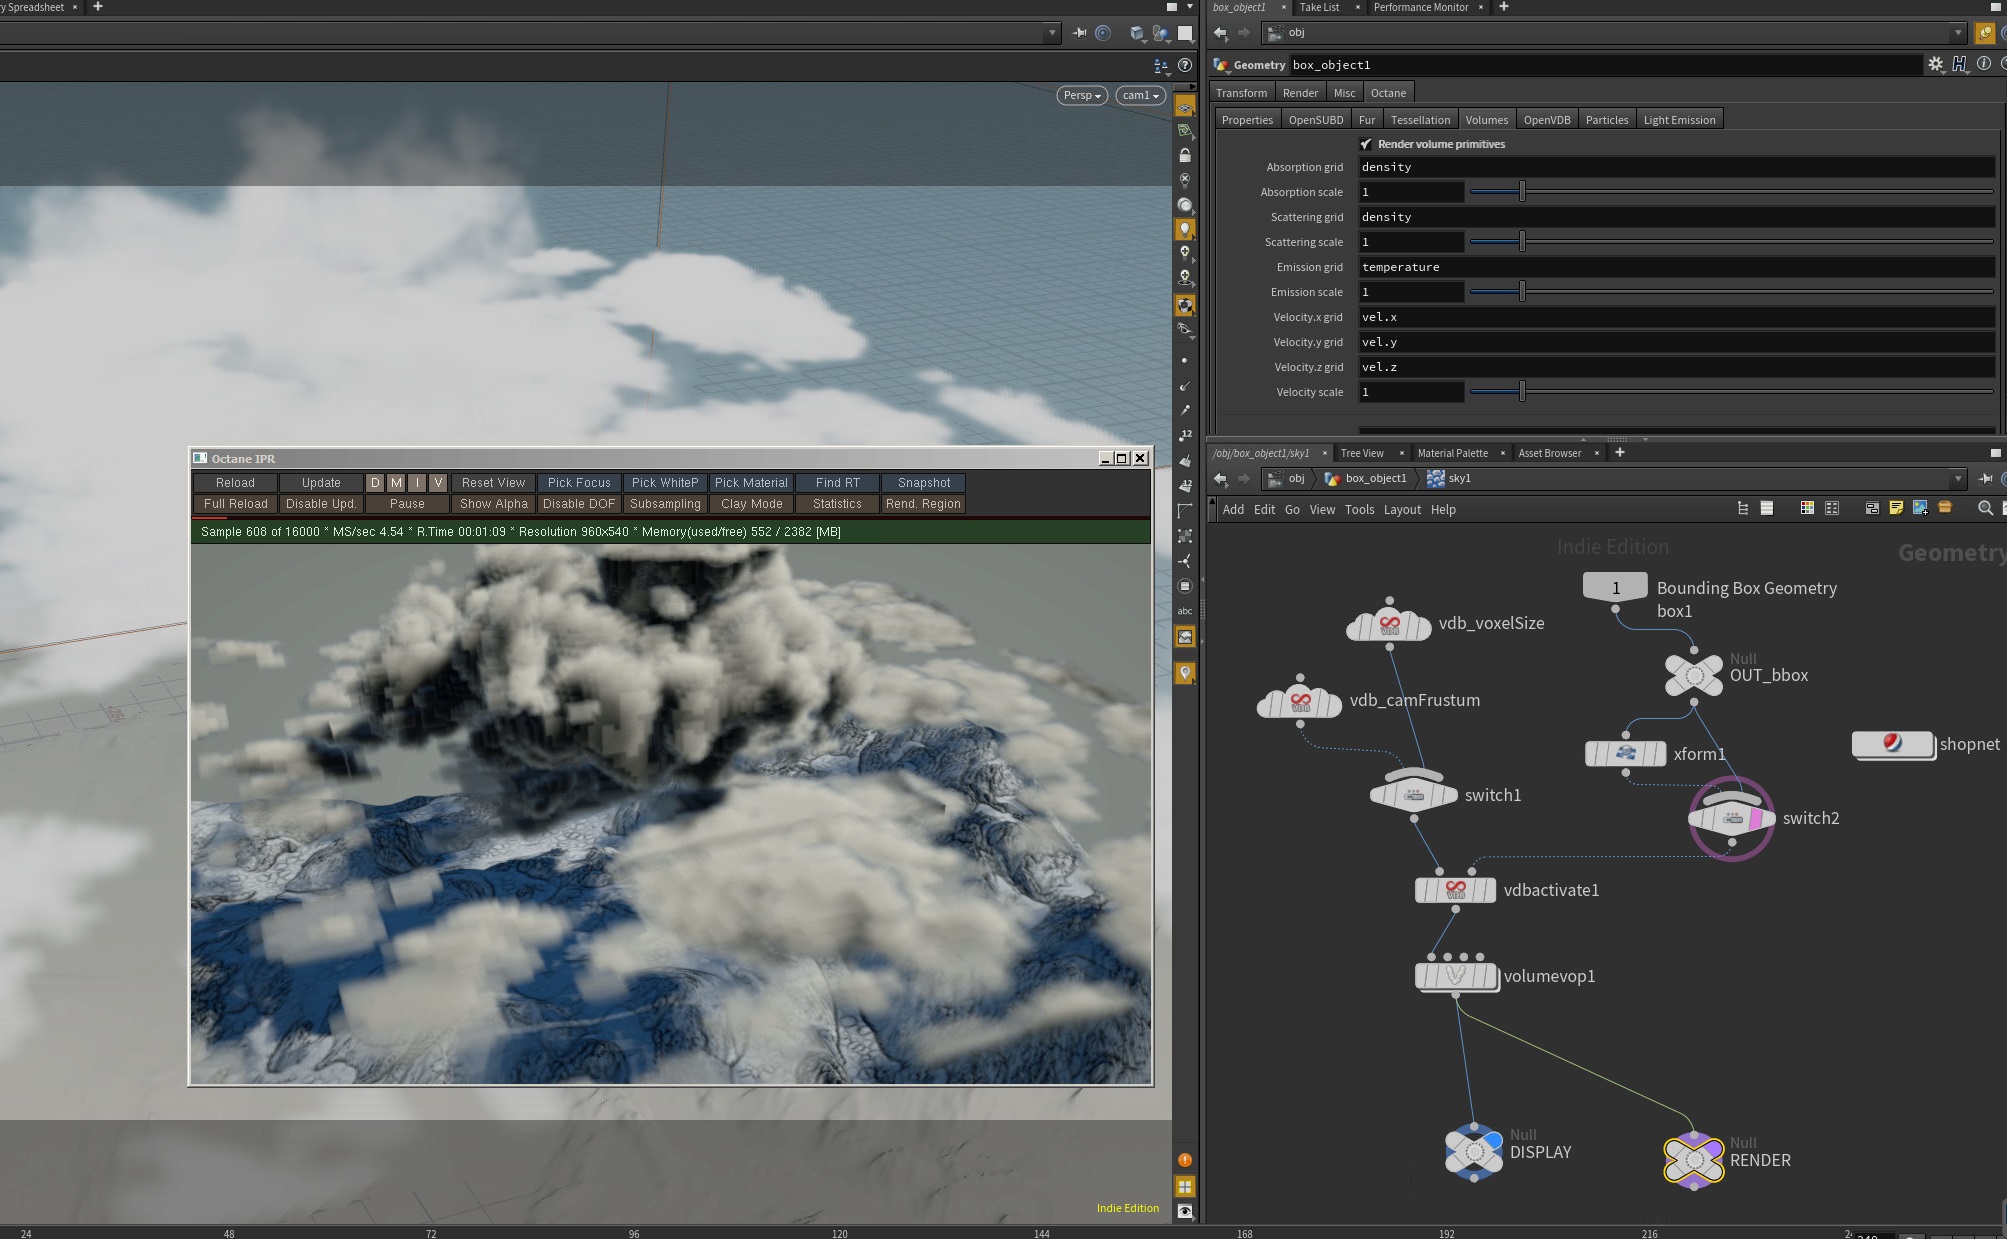The image size is (2007, 1239).
Task: Click the Absorption scale slider handle
Action: [1522, 191]
